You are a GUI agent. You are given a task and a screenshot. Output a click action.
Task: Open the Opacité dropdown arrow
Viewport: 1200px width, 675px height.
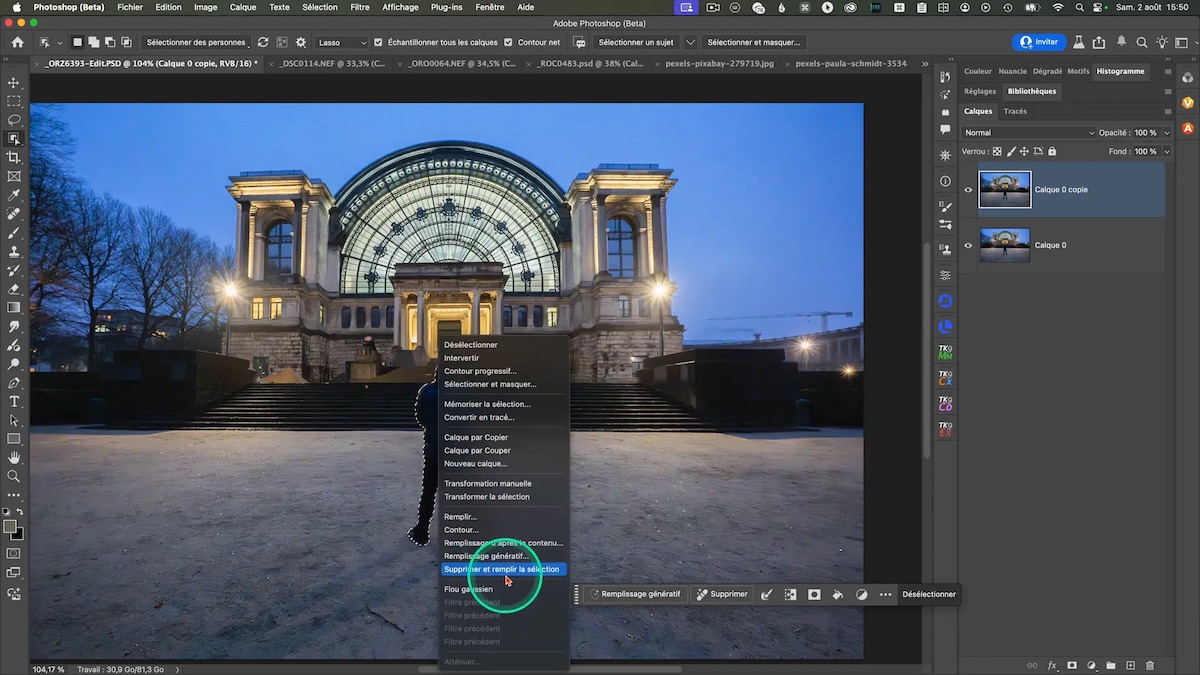[x=1166, y=133]
